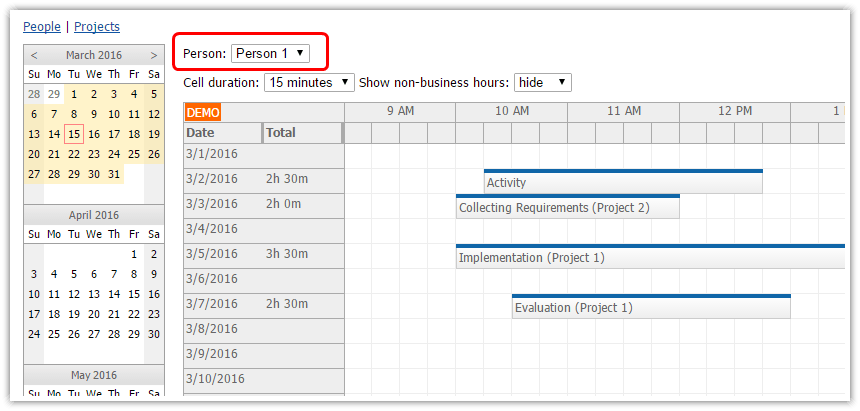Select the 3/5/2016 row header
The height and width of the screenshot is (411, 860).
[x=264, y=256]
